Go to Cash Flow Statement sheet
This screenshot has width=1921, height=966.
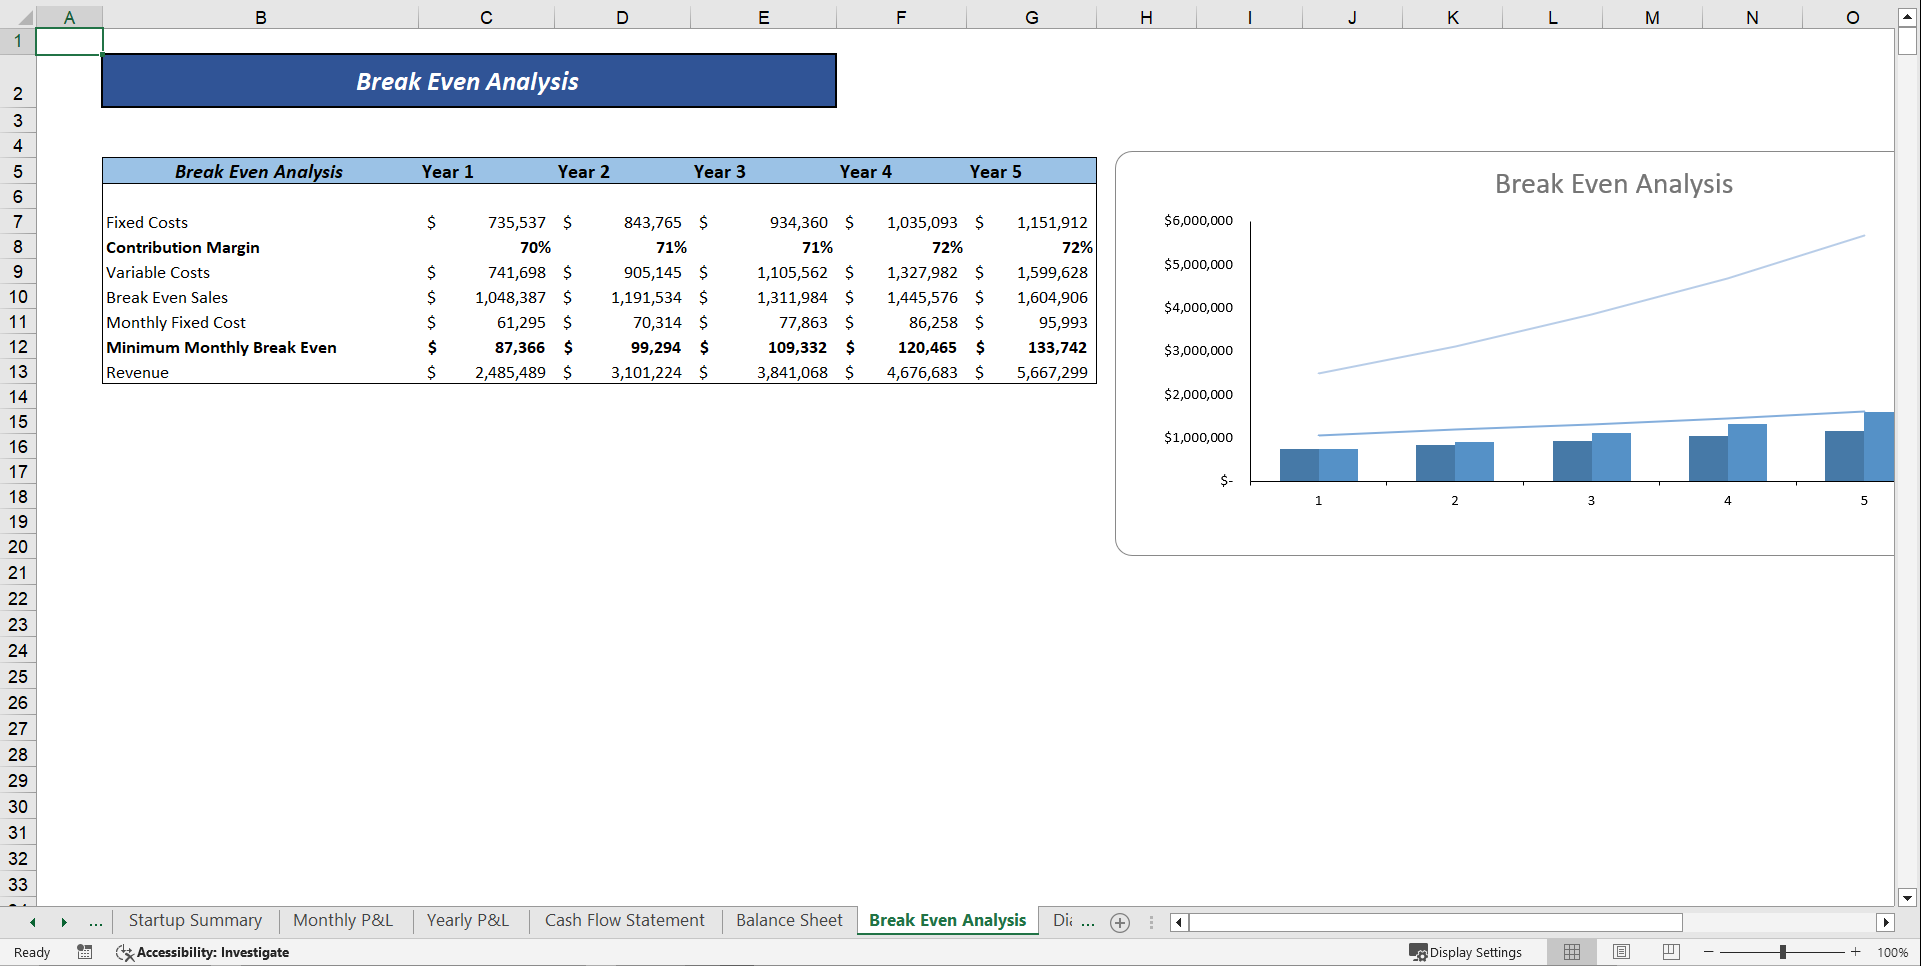coord(625,920)
